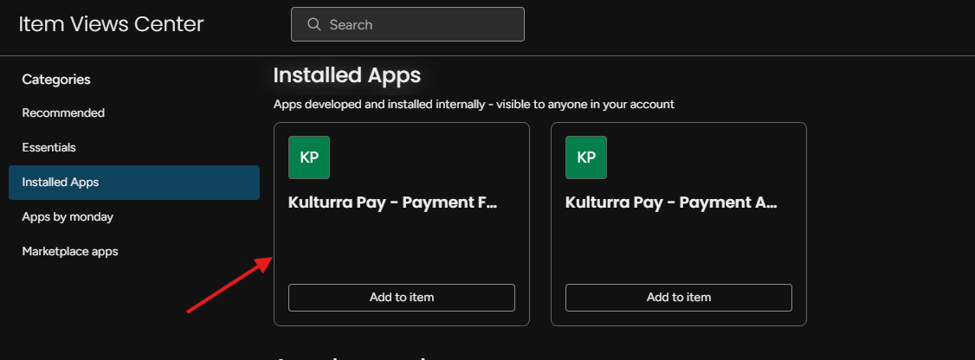The width and height of the screenshot is (975, 360).
Task: Click the Categories sidebar heading
Action: 56,80
